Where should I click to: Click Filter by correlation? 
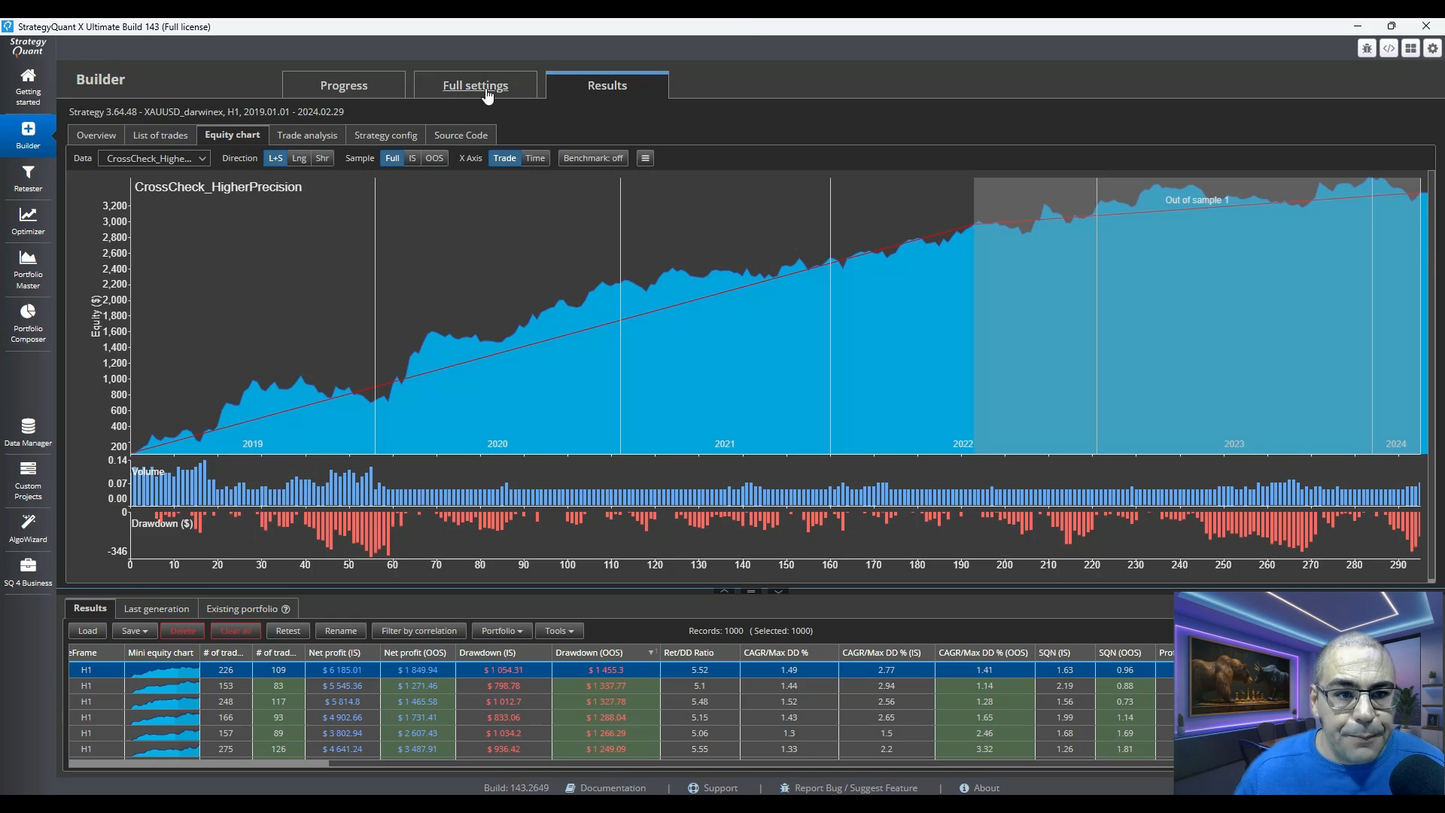[419, 631]
